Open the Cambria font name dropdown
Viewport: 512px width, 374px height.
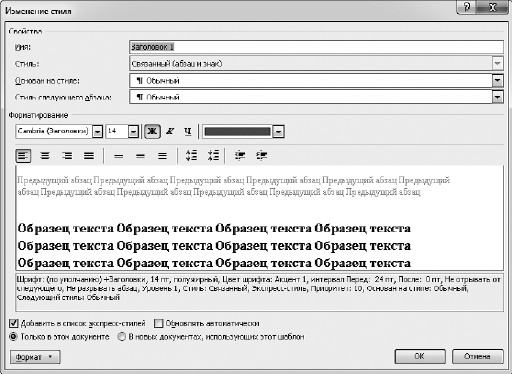pyautogui.click(x=97, y=131)
